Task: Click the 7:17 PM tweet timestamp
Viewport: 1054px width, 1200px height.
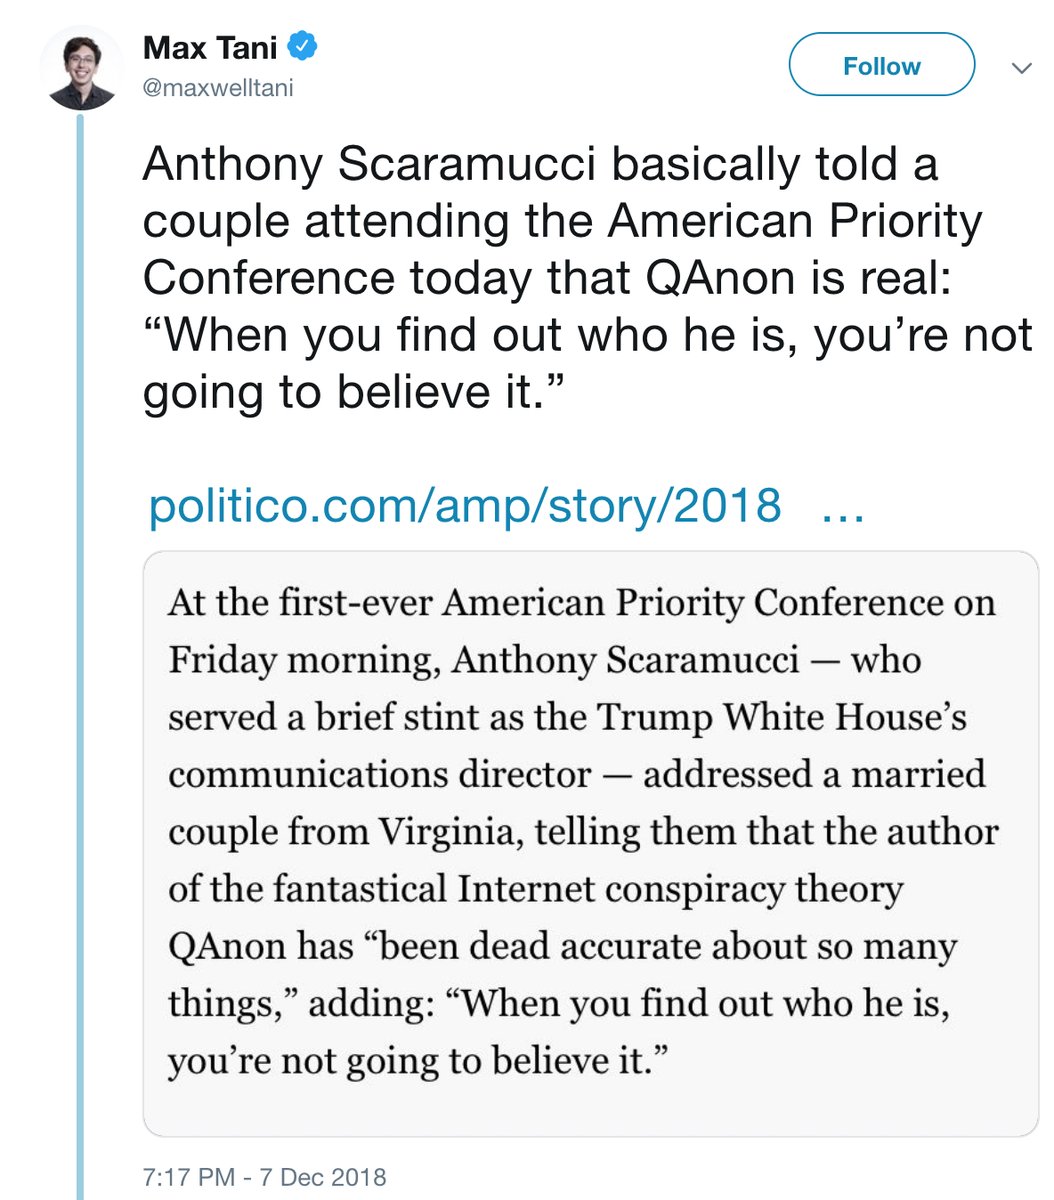Action: (x=188, y=1177)
